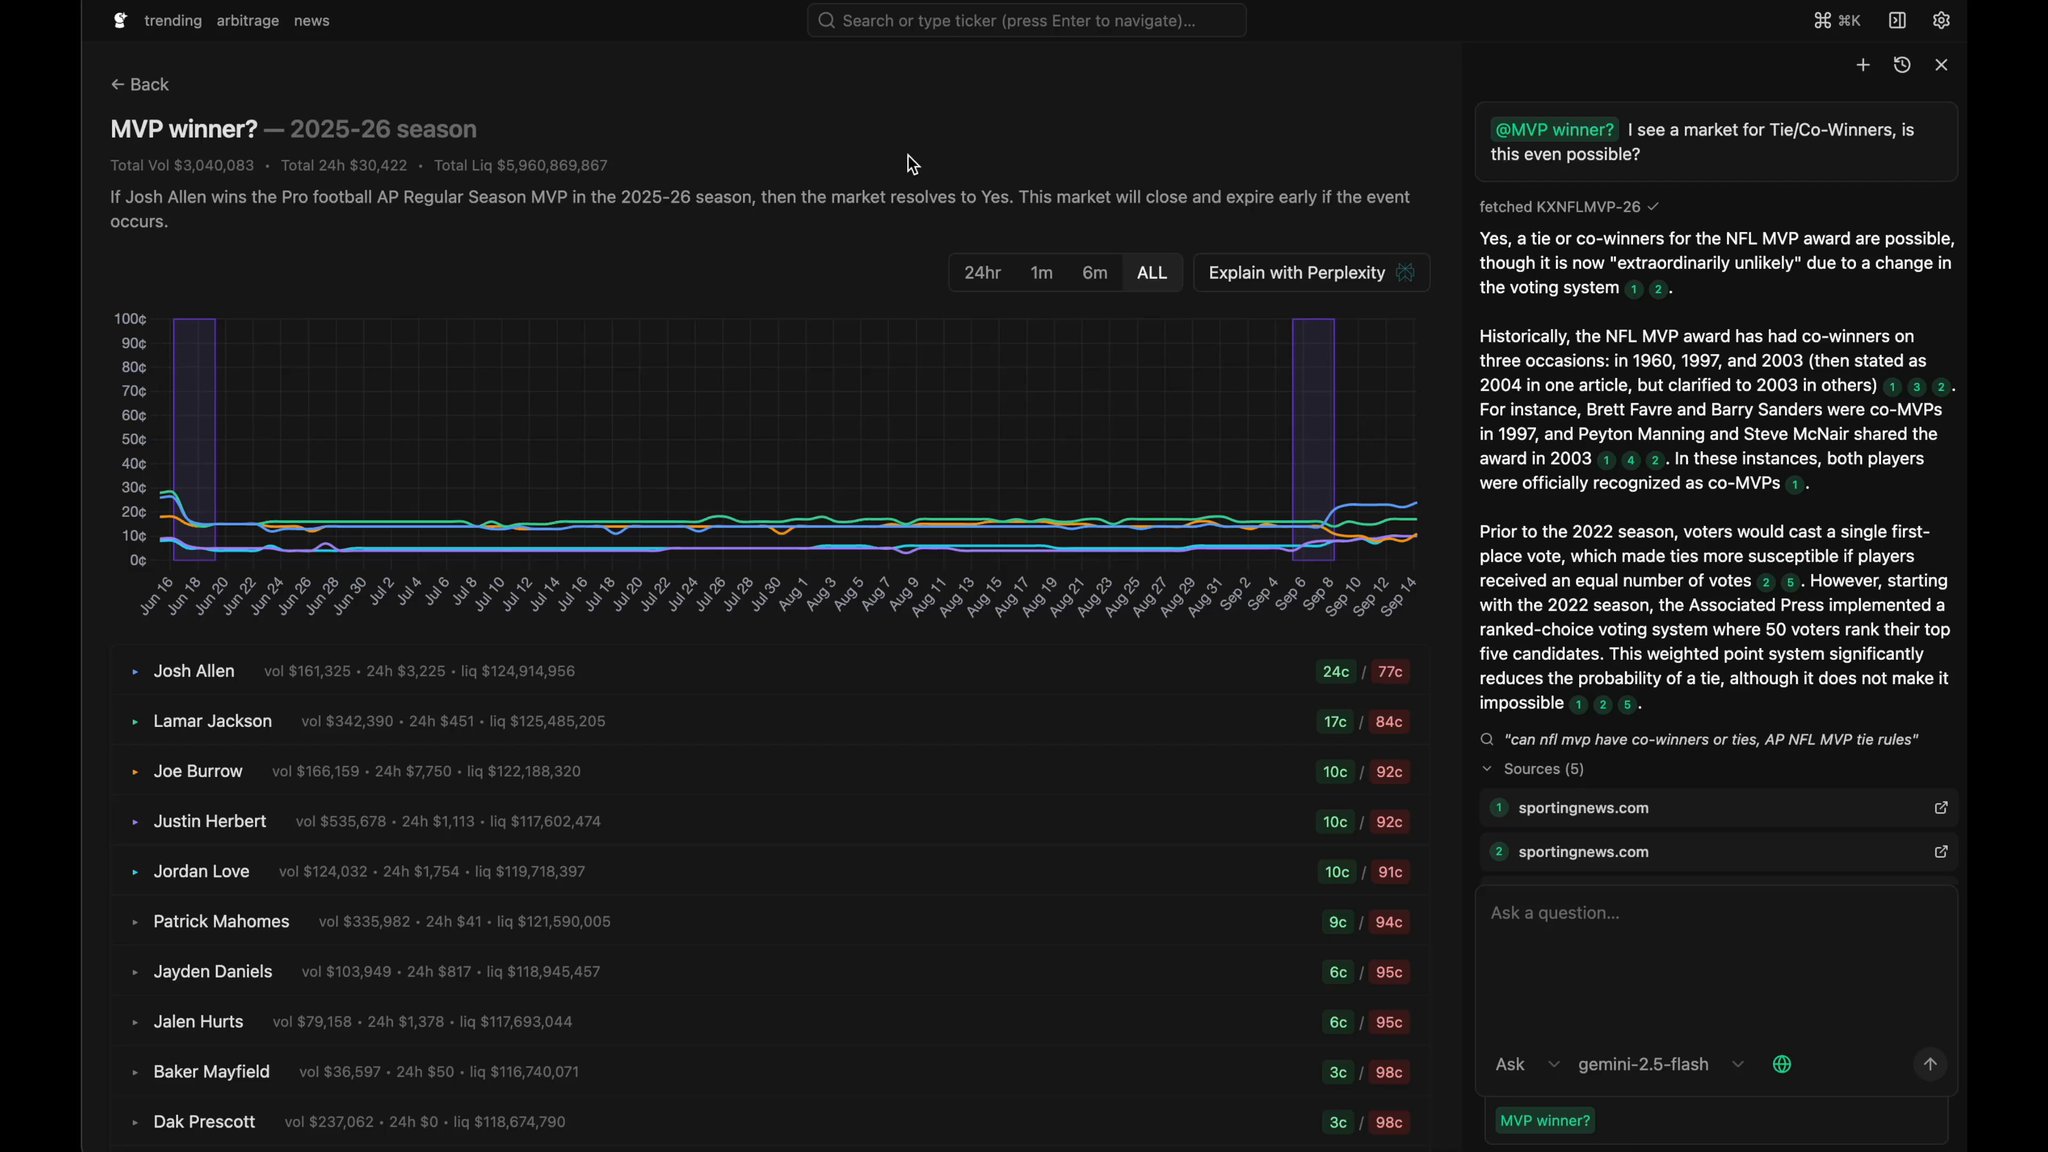Click the app logo icon
Screen dimensions: 2048x1152
click(120, 20)
